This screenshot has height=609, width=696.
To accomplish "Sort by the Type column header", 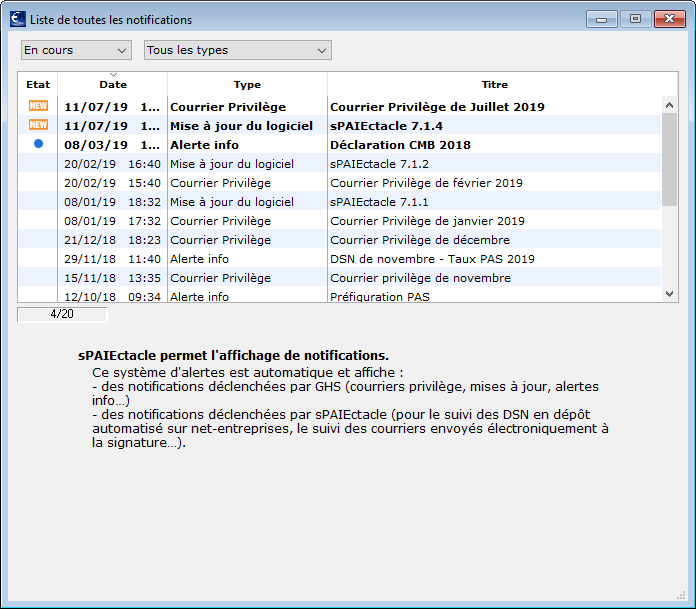I will pos(247,84).
